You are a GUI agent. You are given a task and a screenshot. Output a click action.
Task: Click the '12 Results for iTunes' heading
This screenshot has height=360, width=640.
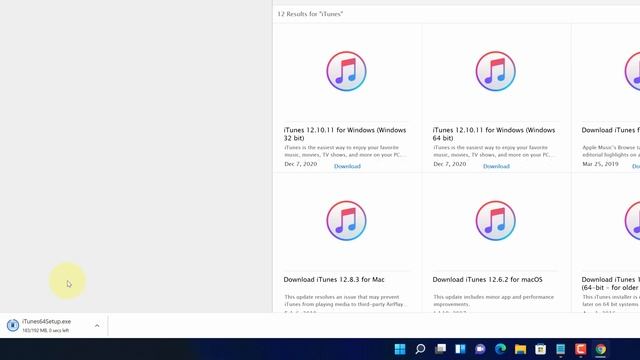310,14
